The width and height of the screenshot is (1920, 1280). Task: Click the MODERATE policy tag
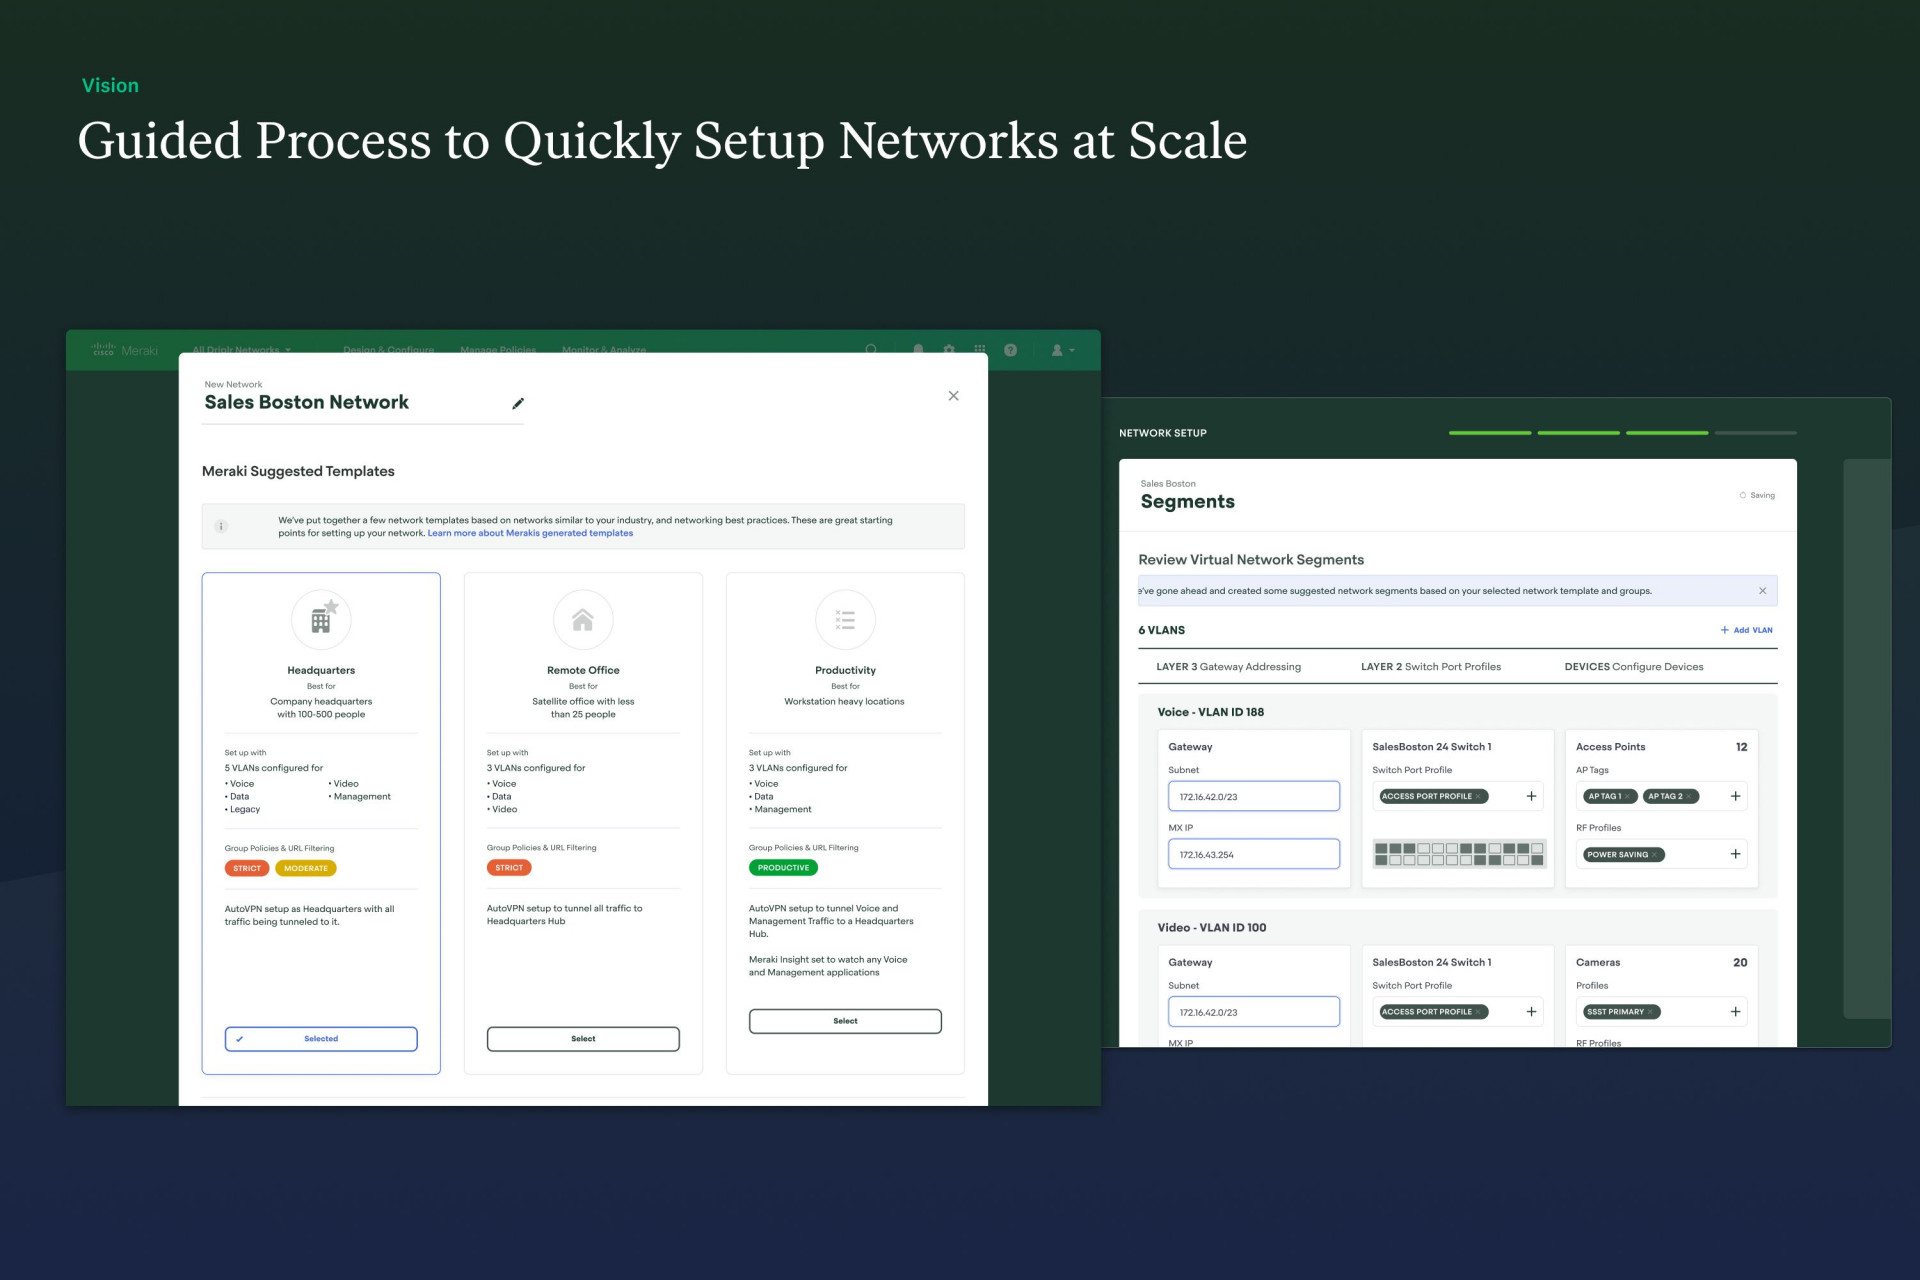pyautogui.click(x=306, y=869)
